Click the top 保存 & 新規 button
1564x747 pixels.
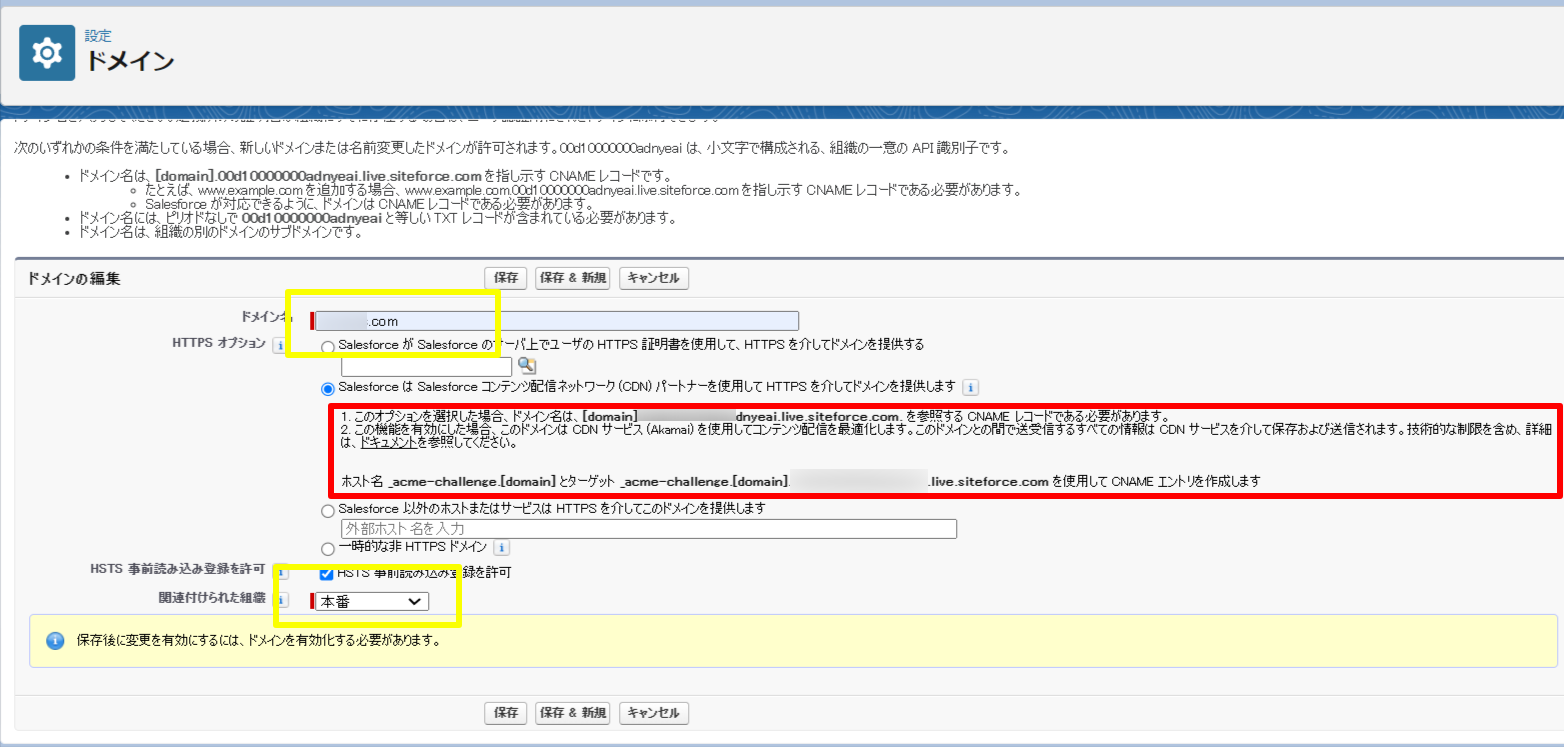point(573,278)
